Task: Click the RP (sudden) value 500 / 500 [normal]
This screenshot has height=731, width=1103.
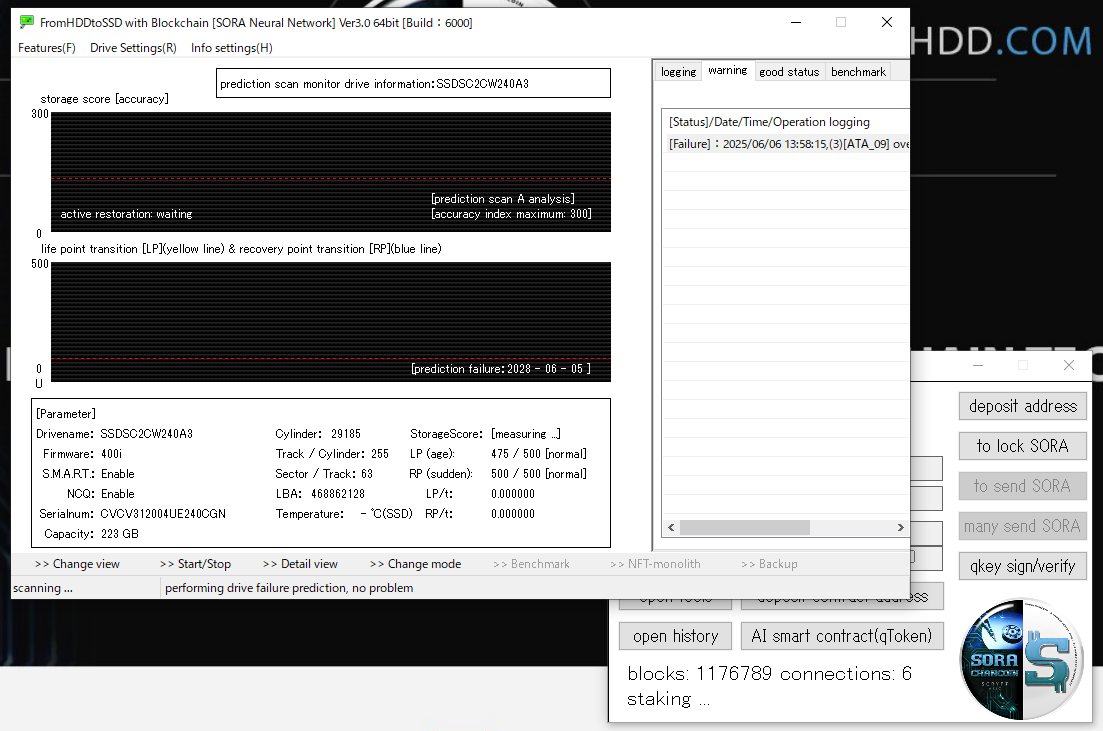Action: click(x=539, y=474)
